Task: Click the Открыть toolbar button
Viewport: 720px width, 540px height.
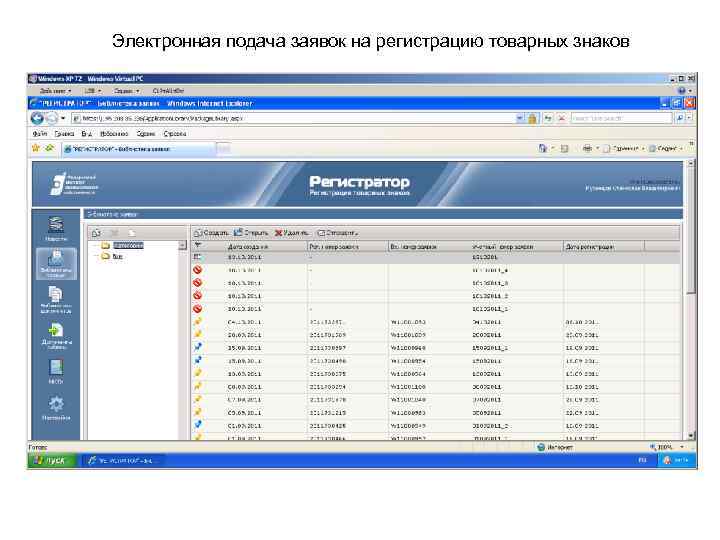Action: pyautogui.click(x=251, y=233)
